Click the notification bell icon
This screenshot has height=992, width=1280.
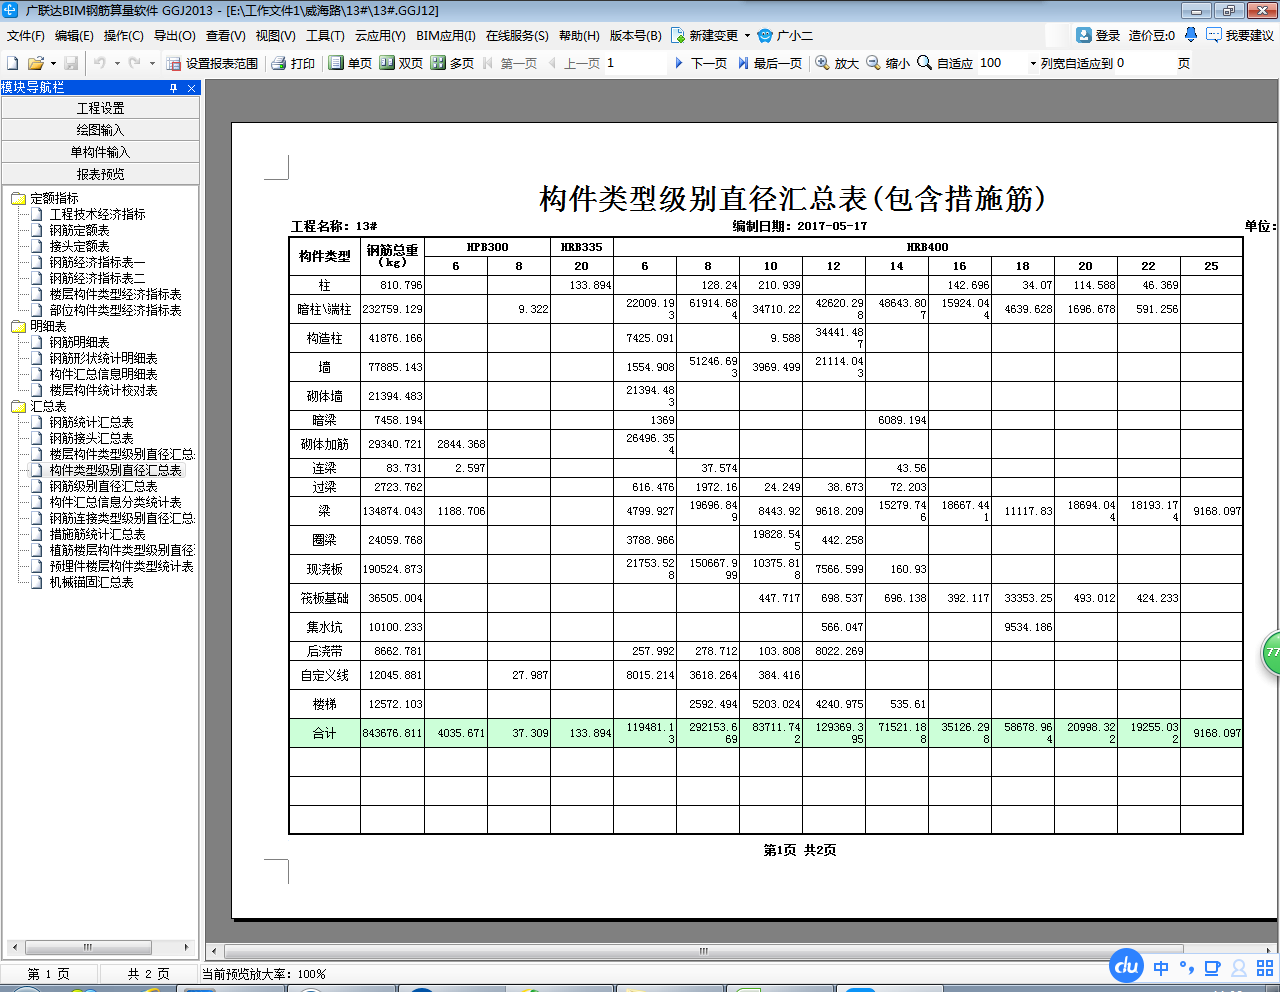pyautogui.click(x=1190, y=35)
